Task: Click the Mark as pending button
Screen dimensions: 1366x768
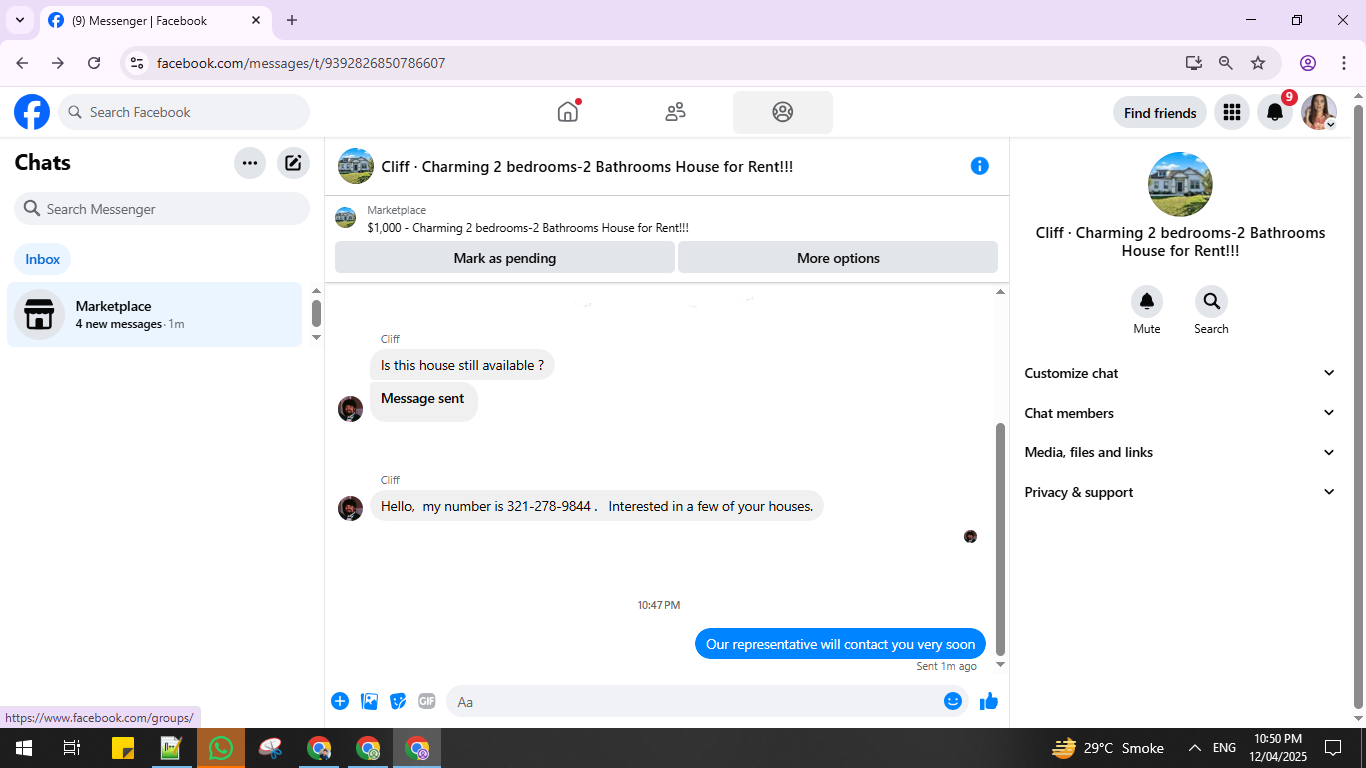Action: tap(505, 258)
